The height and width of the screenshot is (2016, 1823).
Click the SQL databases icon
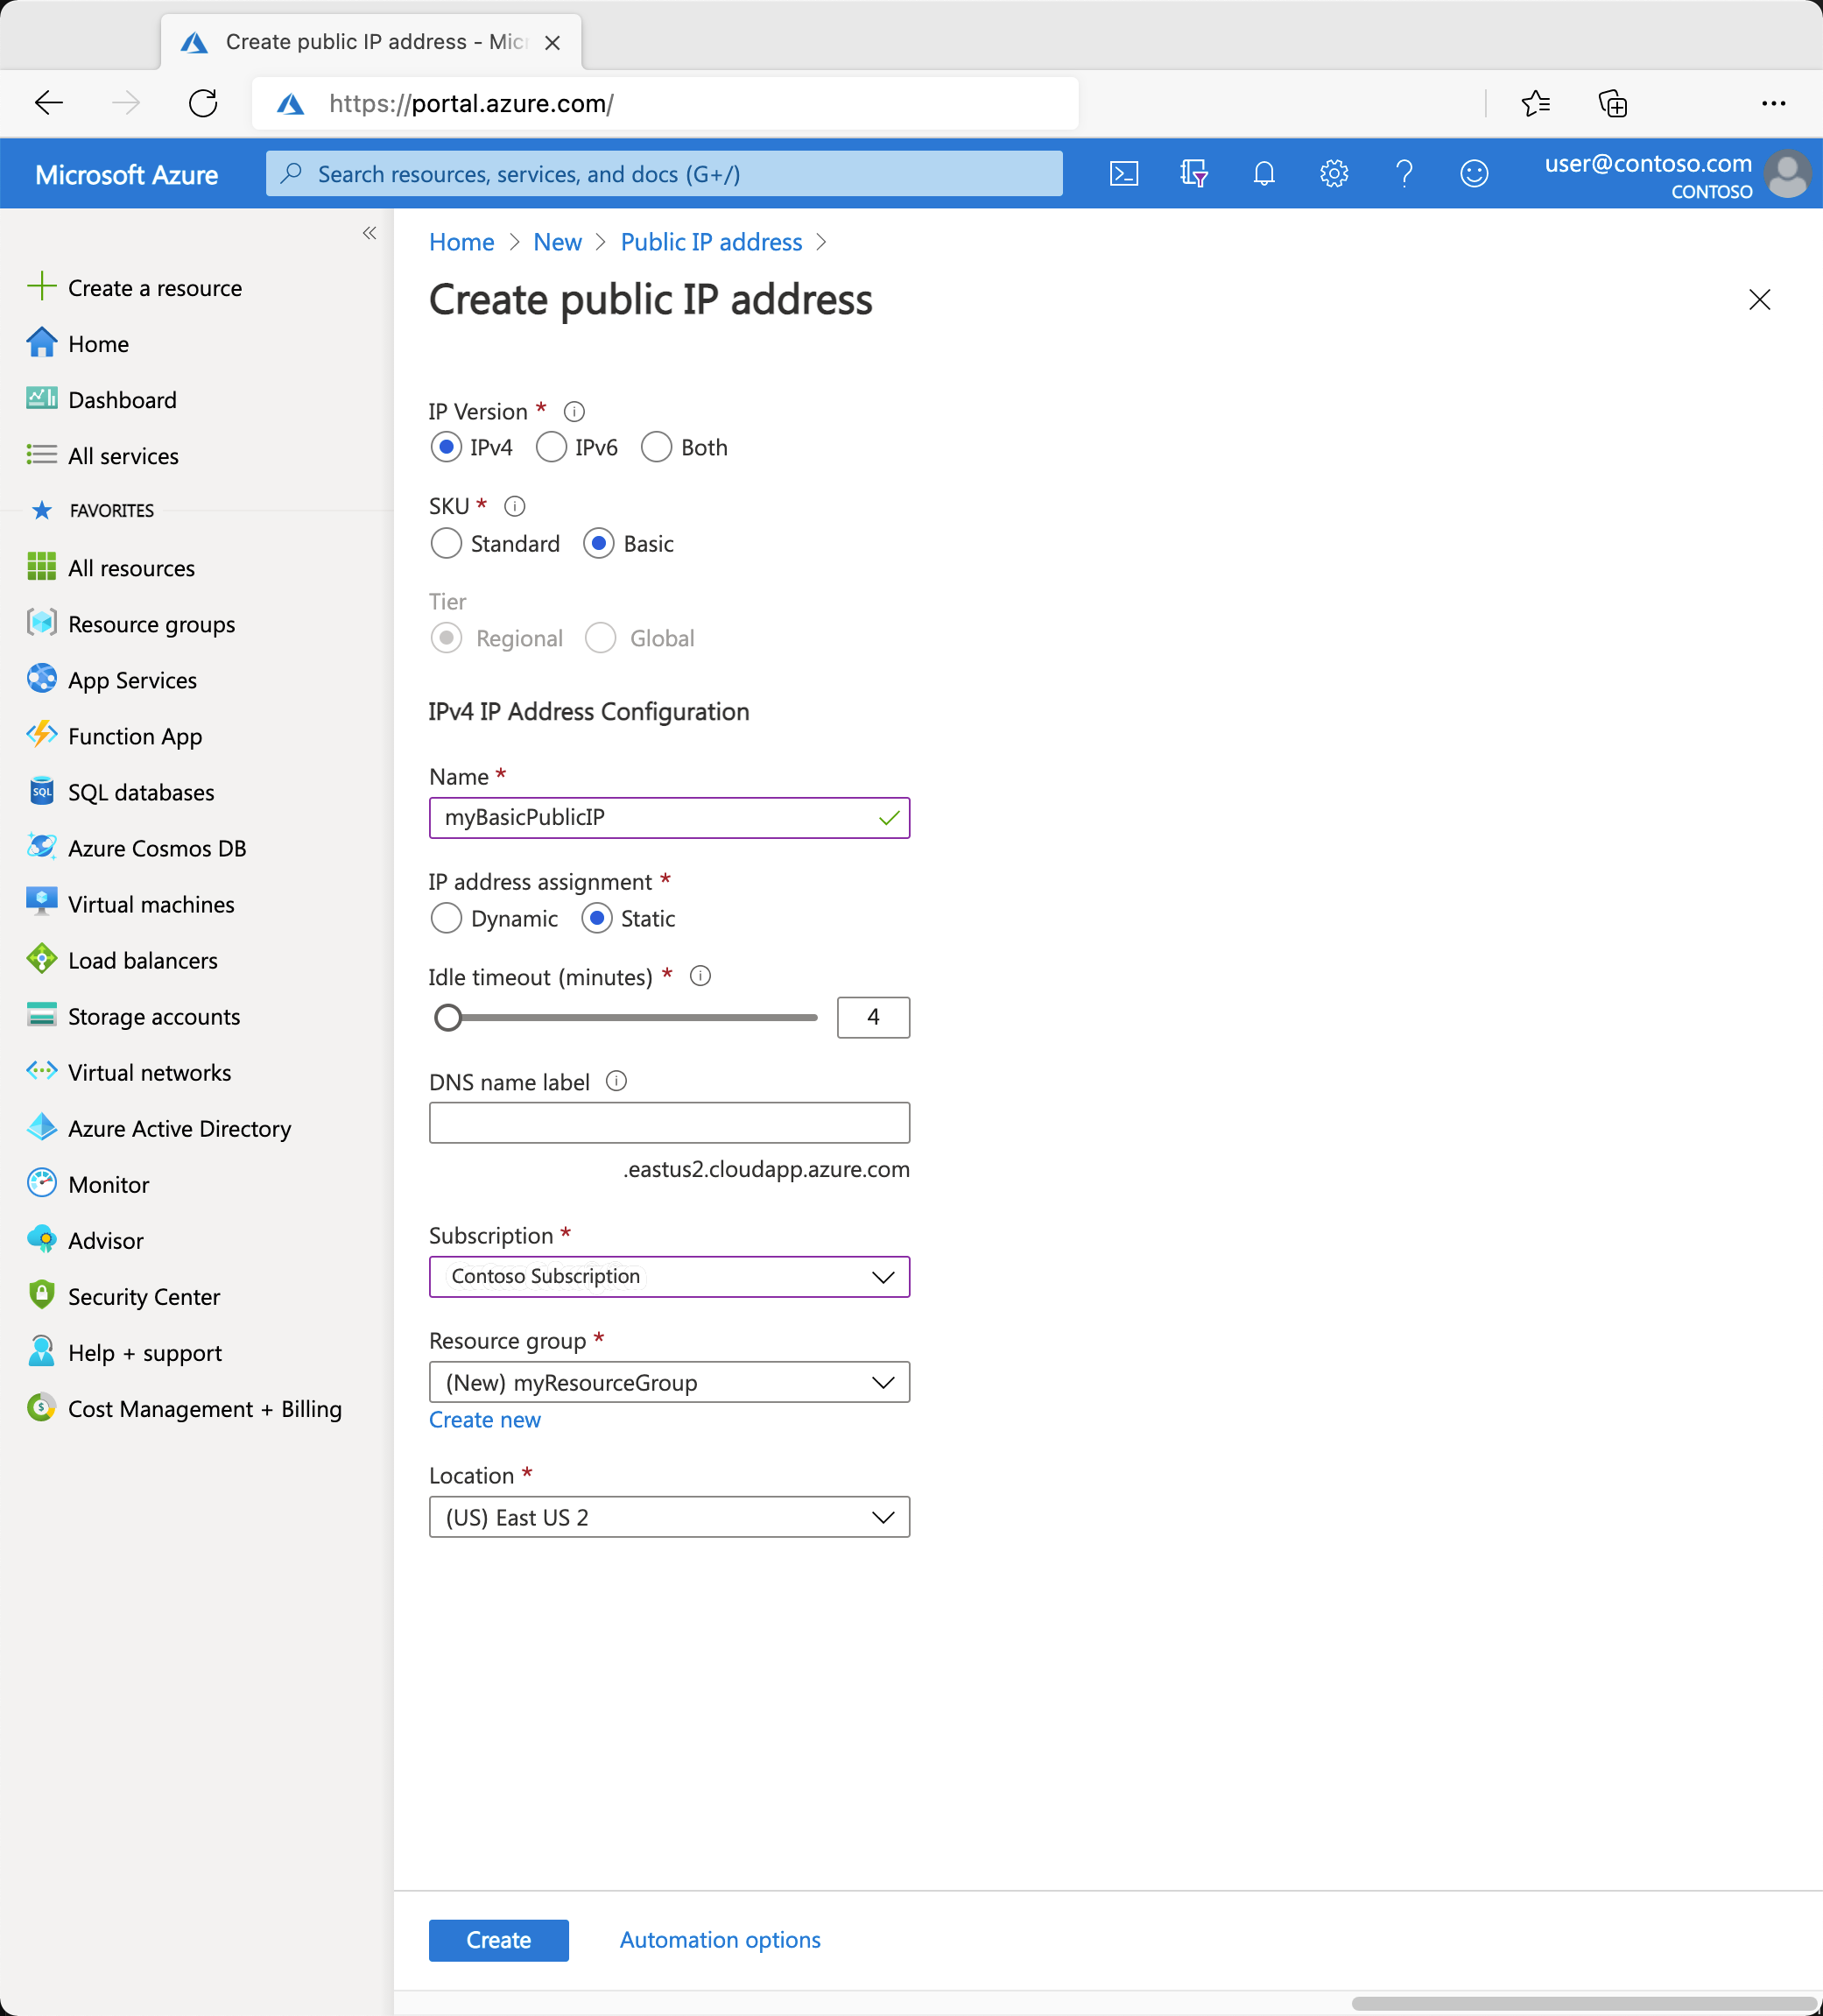pyautogui.click(x=41, y=791)
